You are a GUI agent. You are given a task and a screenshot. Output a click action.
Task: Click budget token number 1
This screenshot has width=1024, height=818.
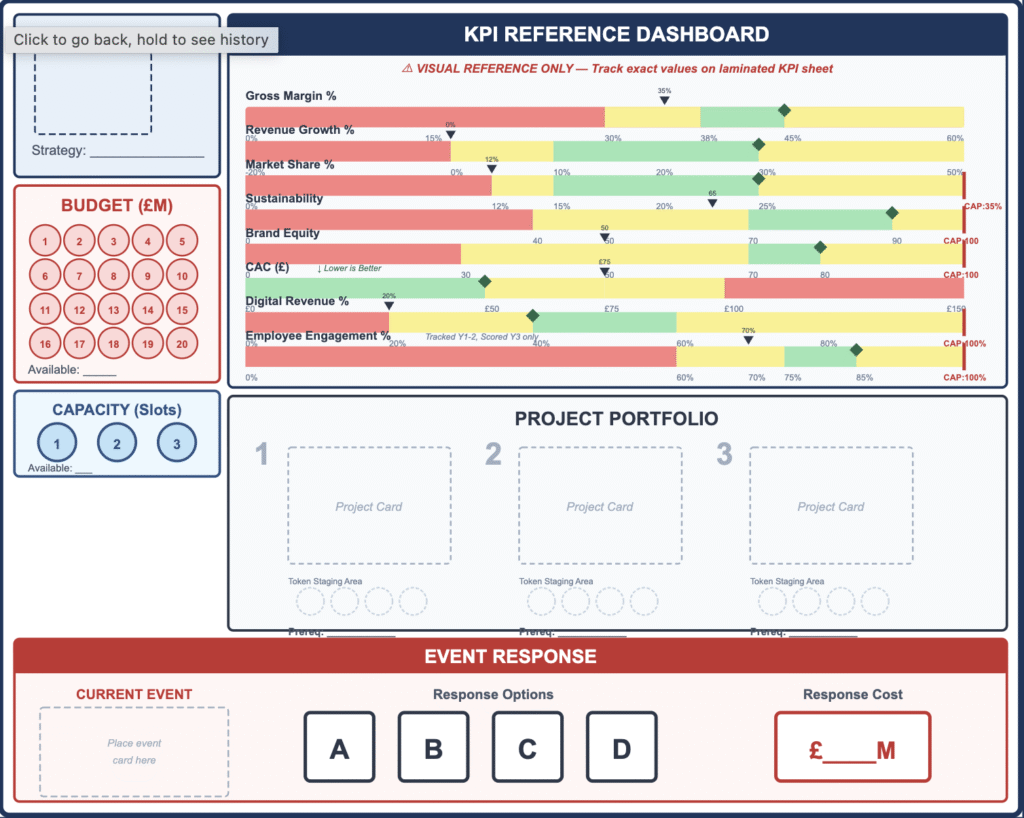pyautogui.click(x=46, y=242)
